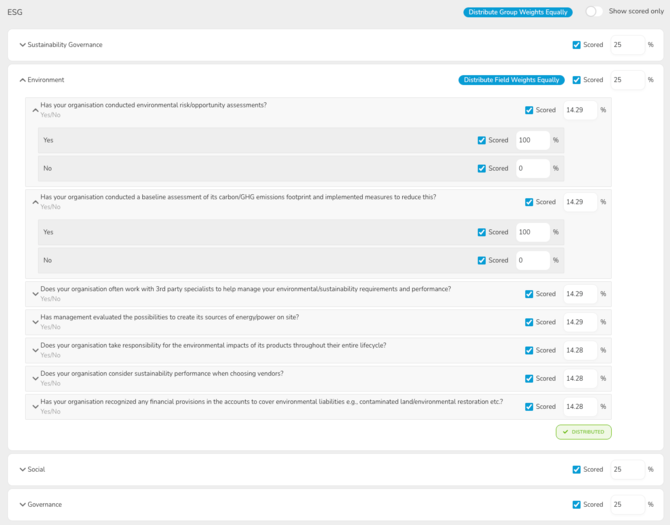Image resolution: width=670 pixels, height=525 pixels.
Task: Collapse the environmental risk/opportunity assessments question
Action: (35, 110)
